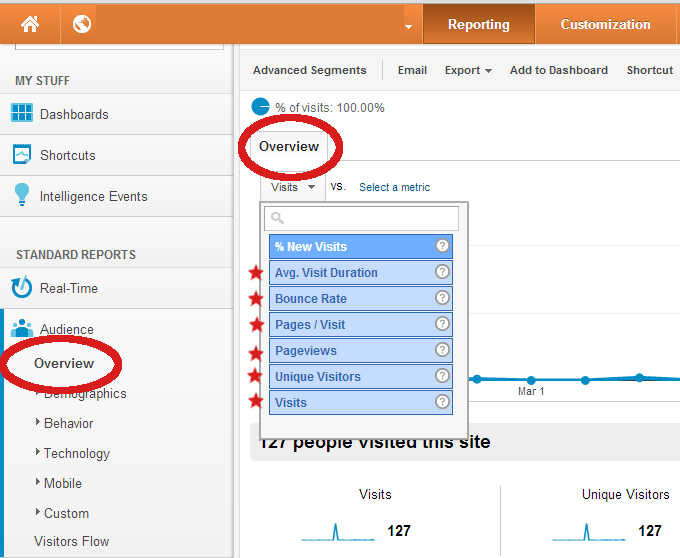Click the chart data point above Mar 1
680x558 pixels.
pos(531,380)
